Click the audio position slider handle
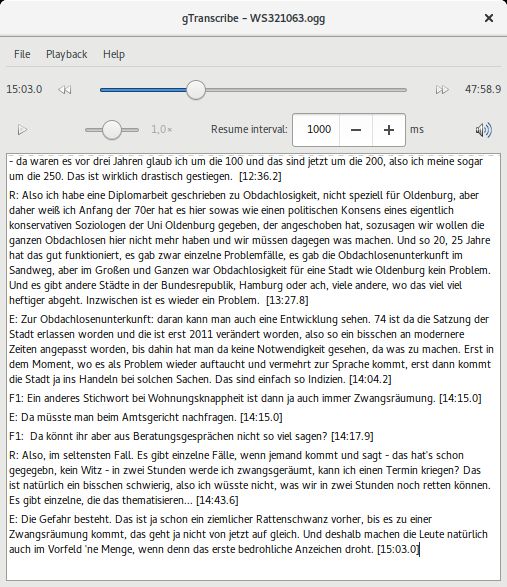Viewport: 507px width, 587px height. click(195, 90)
